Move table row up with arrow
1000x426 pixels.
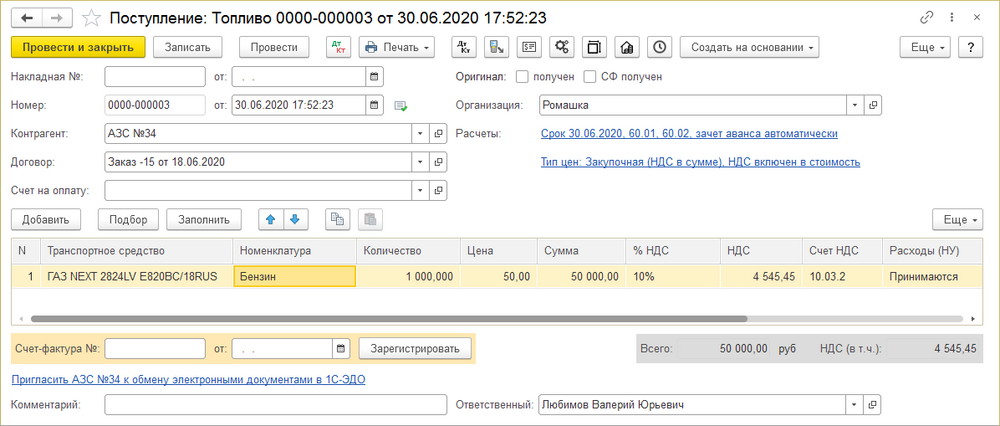pyautogui.click(x=270, y=219)
